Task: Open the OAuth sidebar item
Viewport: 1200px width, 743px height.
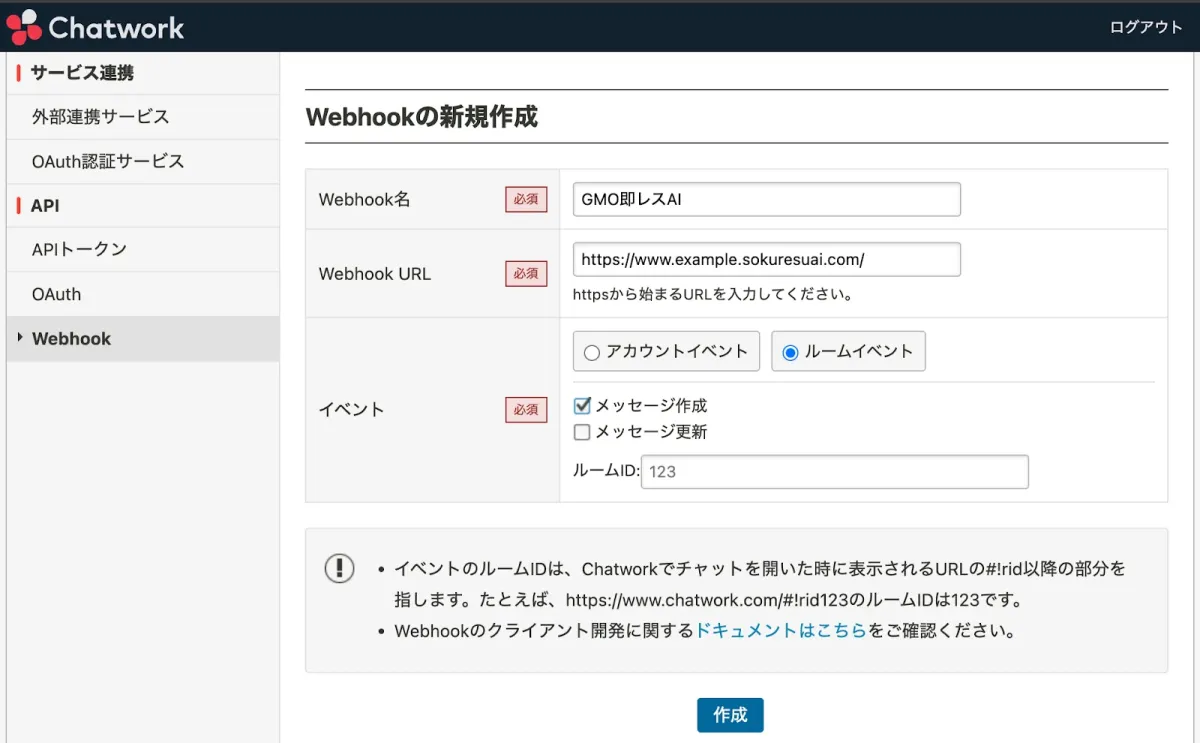Action: pyautogui.click(x=56, y=294)
